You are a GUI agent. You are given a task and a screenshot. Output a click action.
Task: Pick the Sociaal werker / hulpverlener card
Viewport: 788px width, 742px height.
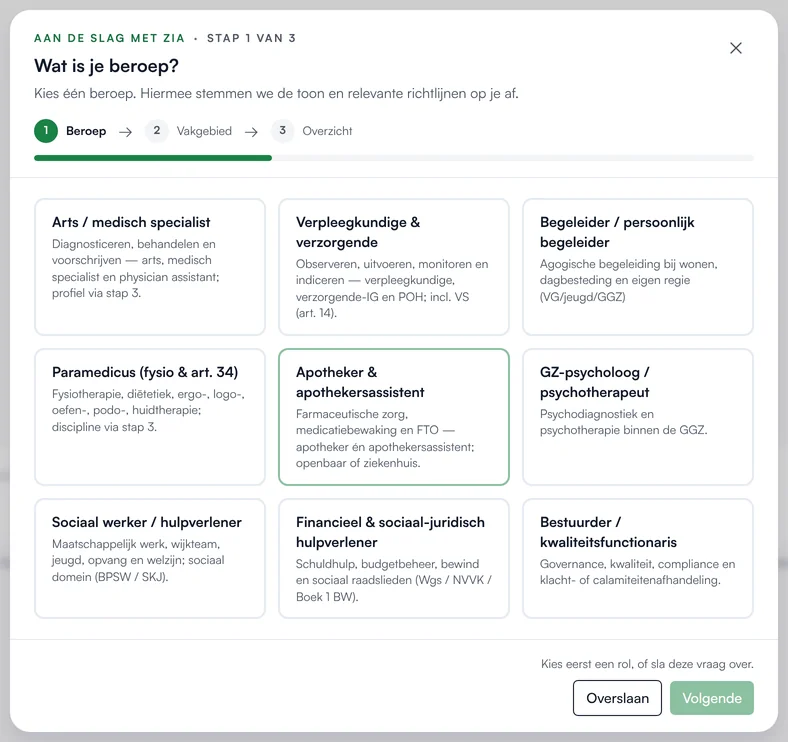150,559
